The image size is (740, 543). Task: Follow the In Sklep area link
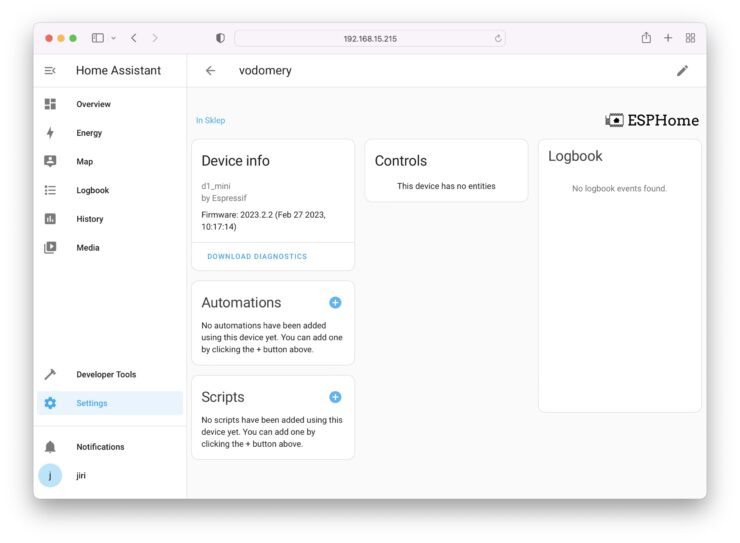(x=210, y=121)
